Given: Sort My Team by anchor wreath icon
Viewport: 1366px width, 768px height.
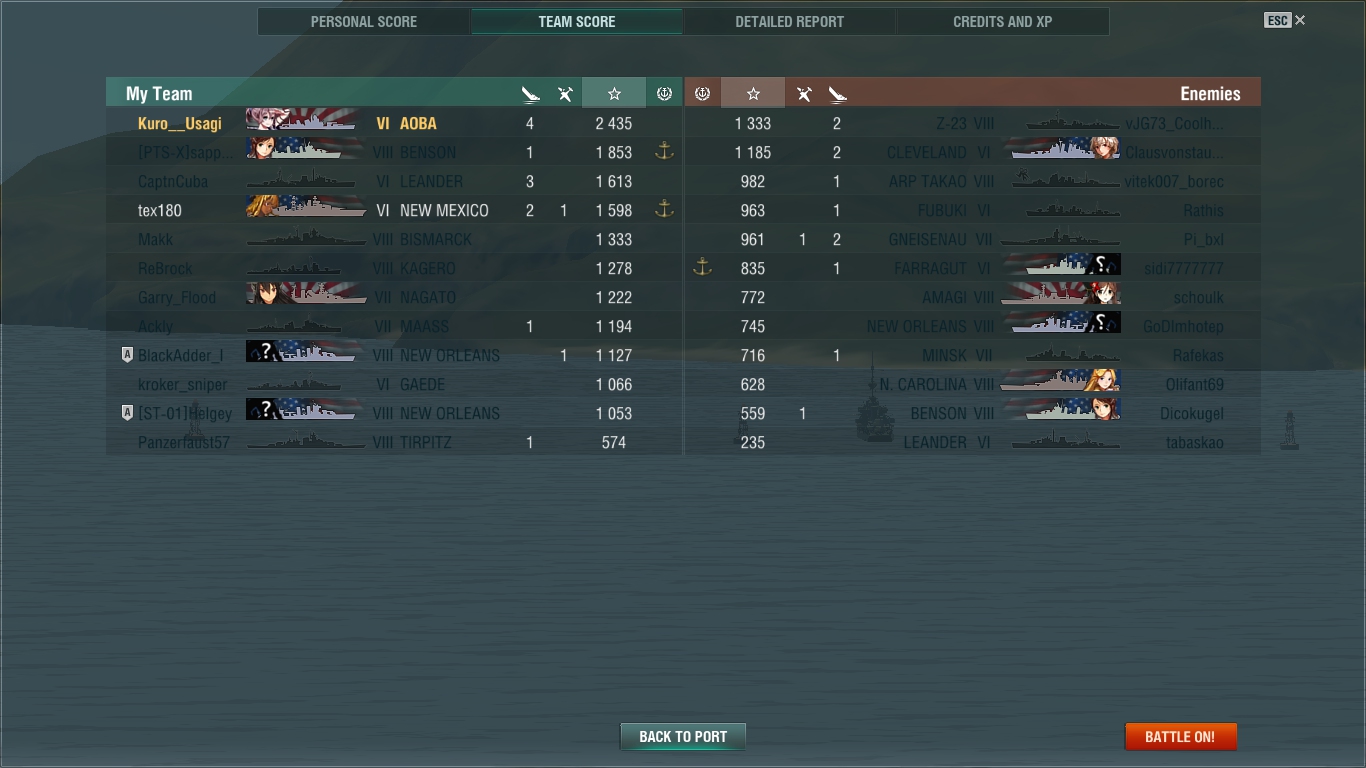Looking at the screenshot, I should tap(664, 94).
